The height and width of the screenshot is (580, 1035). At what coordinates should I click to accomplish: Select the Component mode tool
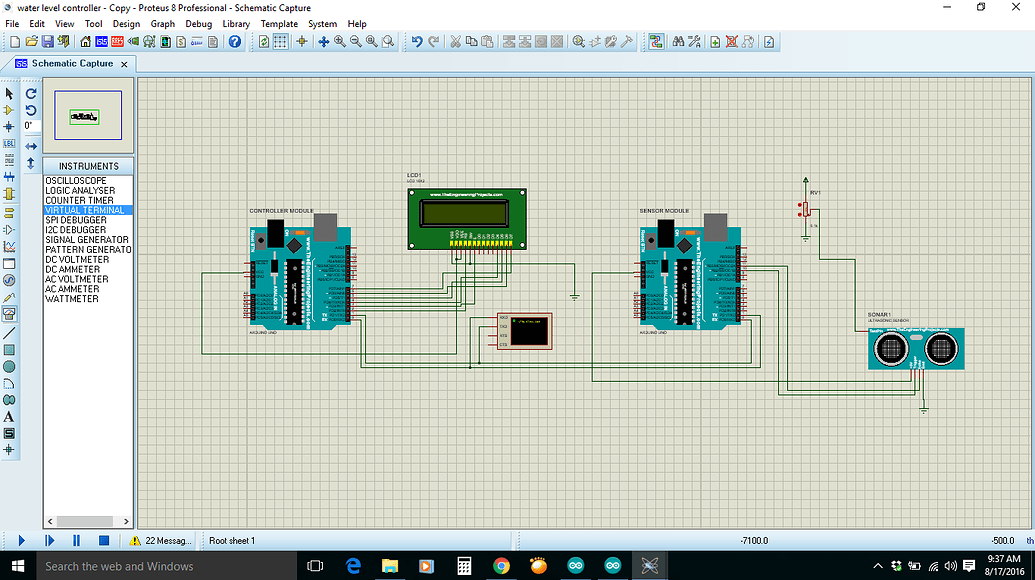point(9,110)
